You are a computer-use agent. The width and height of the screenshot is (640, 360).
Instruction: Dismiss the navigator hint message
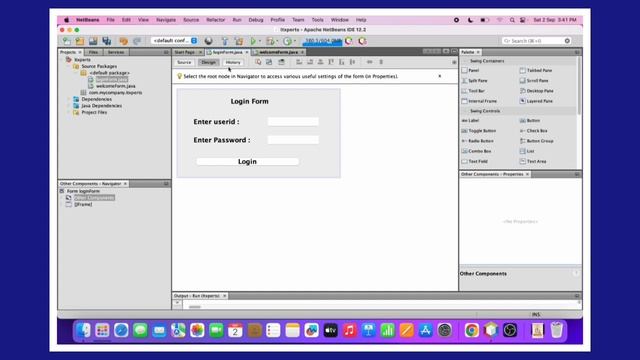(x=440, y=76)
